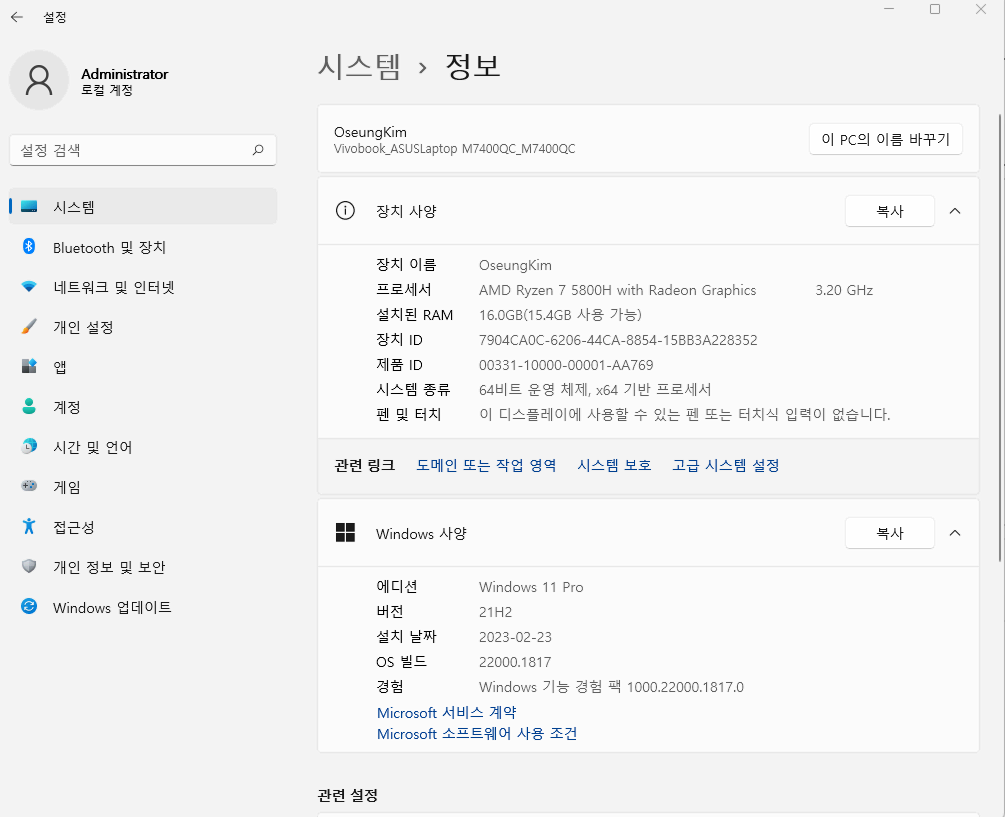Click the 개인 정보 및 보안 shield icon

29,566
